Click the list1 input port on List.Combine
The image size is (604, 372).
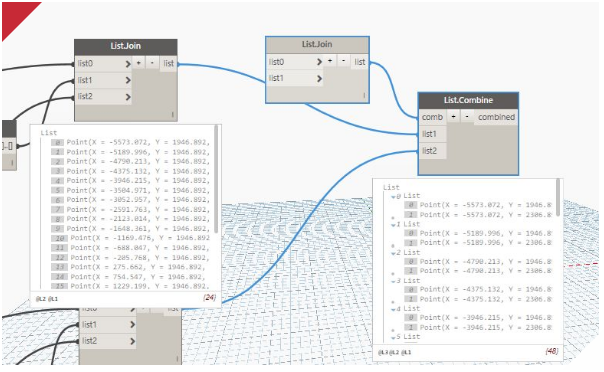tap(433, 134)
